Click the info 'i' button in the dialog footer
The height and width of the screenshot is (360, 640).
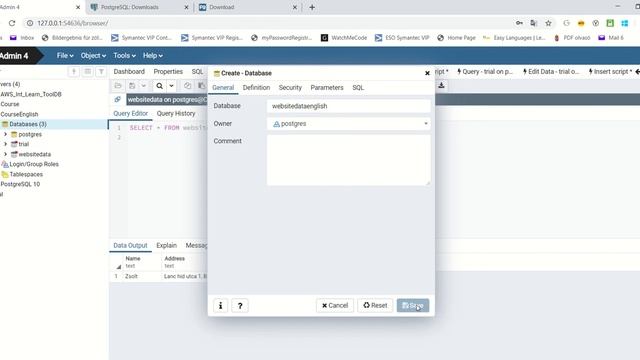(220, 305)
